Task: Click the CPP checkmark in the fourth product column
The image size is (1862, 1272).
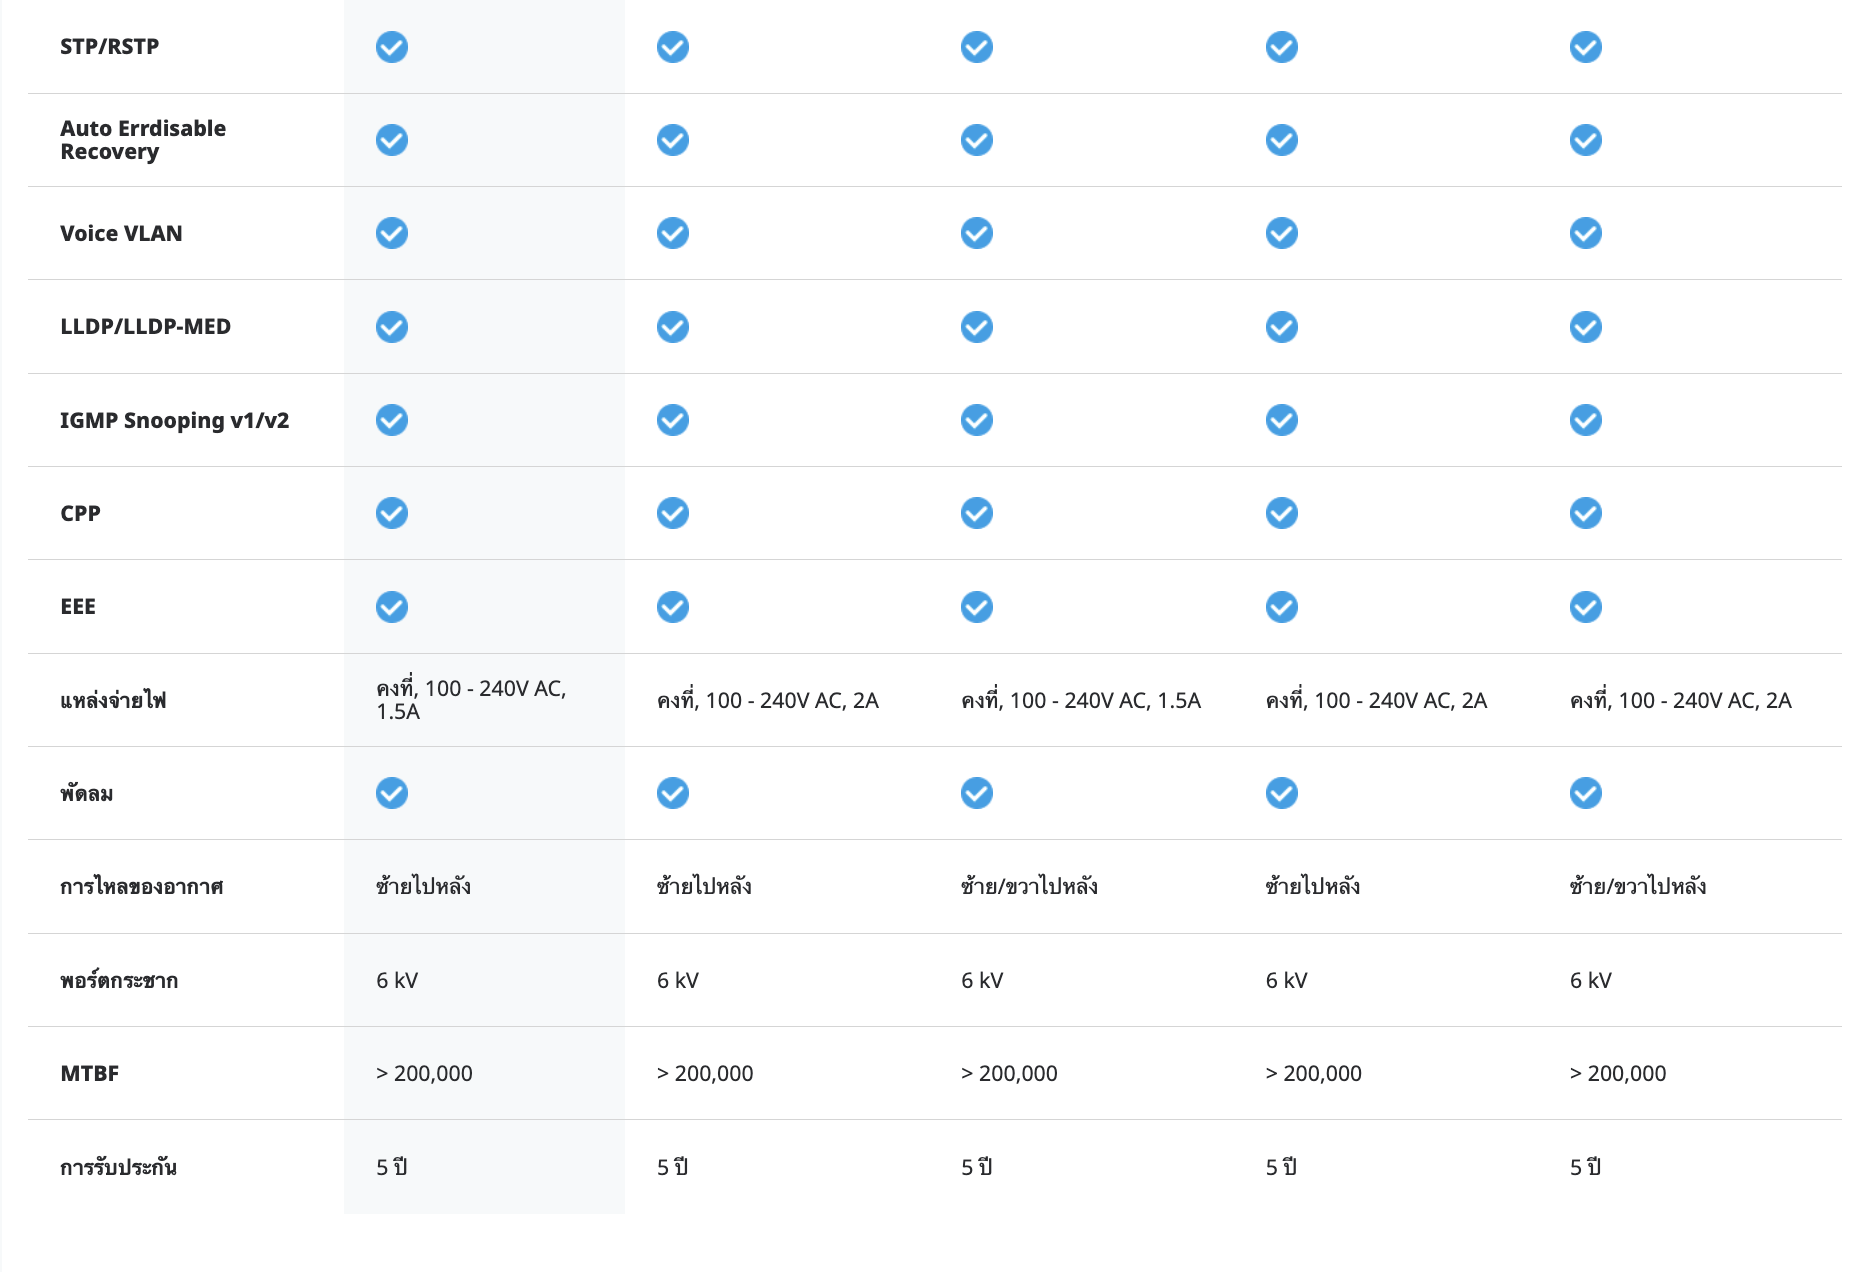Action: [x=1281, y=513]
